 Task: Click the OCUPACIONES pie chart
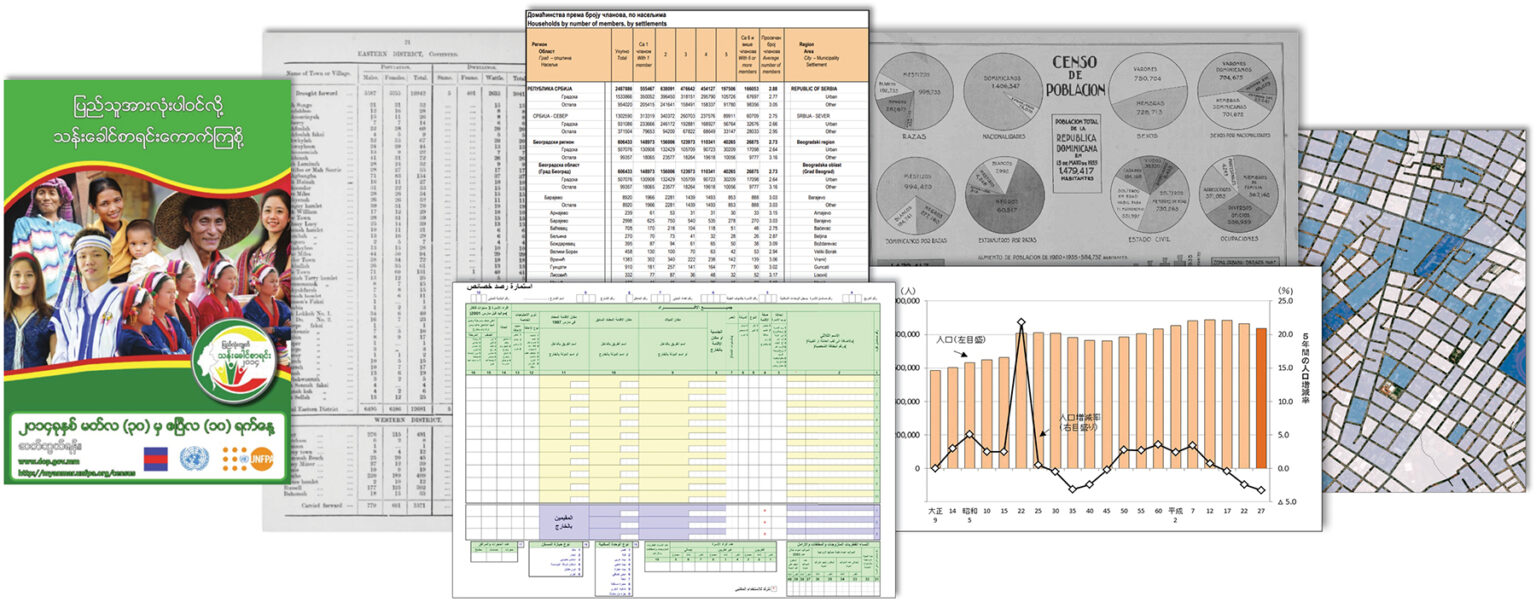pos(1239,194)
